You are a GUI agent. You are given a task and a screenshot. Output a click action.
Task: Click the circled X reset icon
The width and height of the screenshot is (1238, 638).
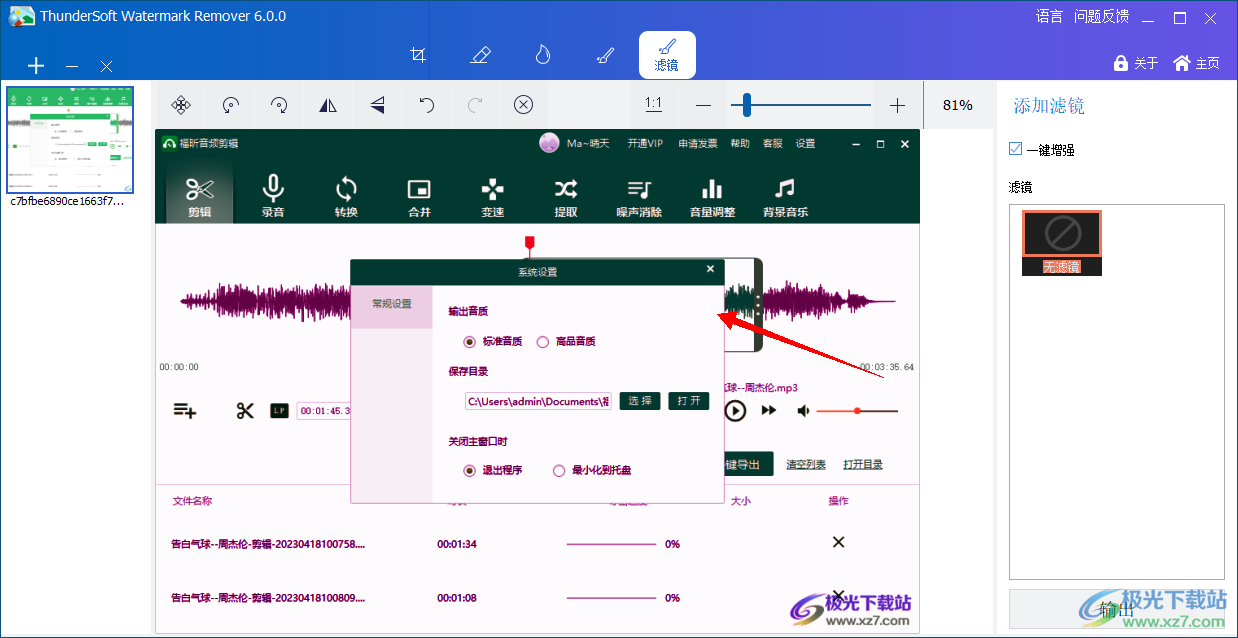point(524,105)
